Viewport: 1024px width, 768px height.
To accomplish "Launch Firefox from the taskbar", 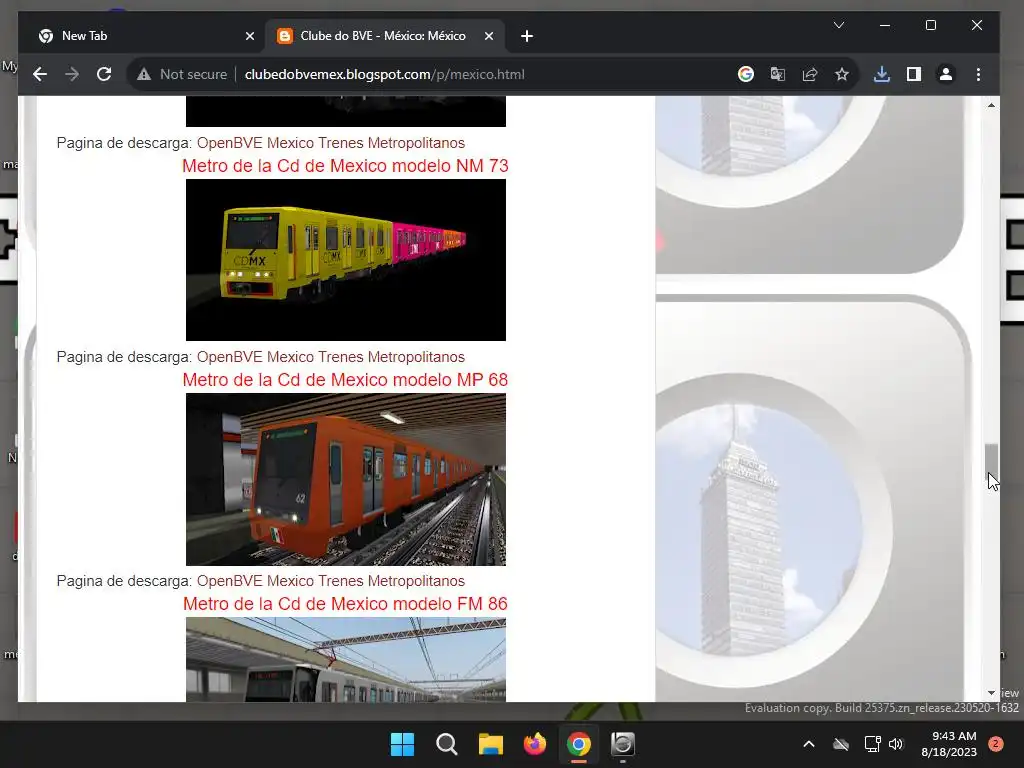I will (x=535, y=744).
